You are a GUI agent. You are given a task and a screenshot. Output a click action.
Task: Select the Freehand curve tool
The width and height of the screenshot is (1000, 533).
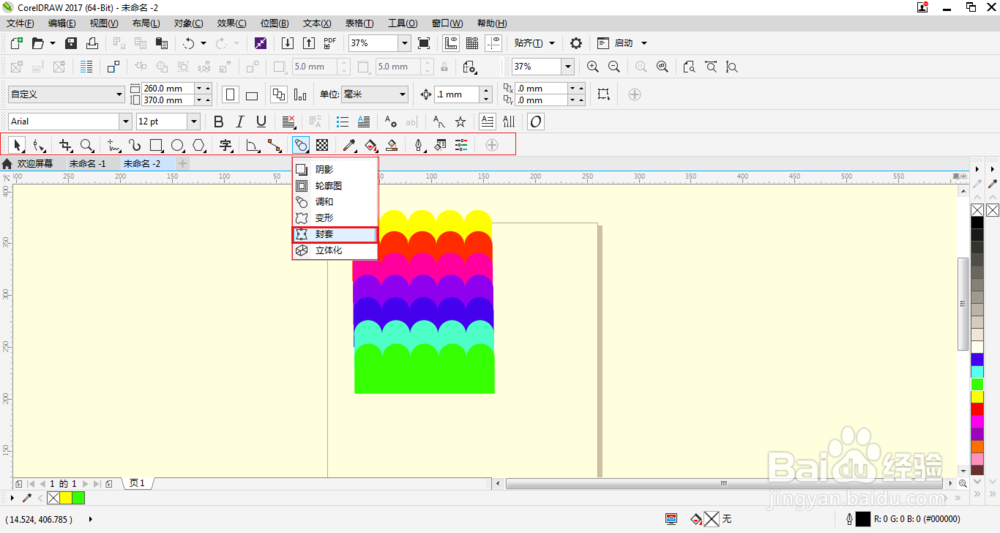pos(113,145)
